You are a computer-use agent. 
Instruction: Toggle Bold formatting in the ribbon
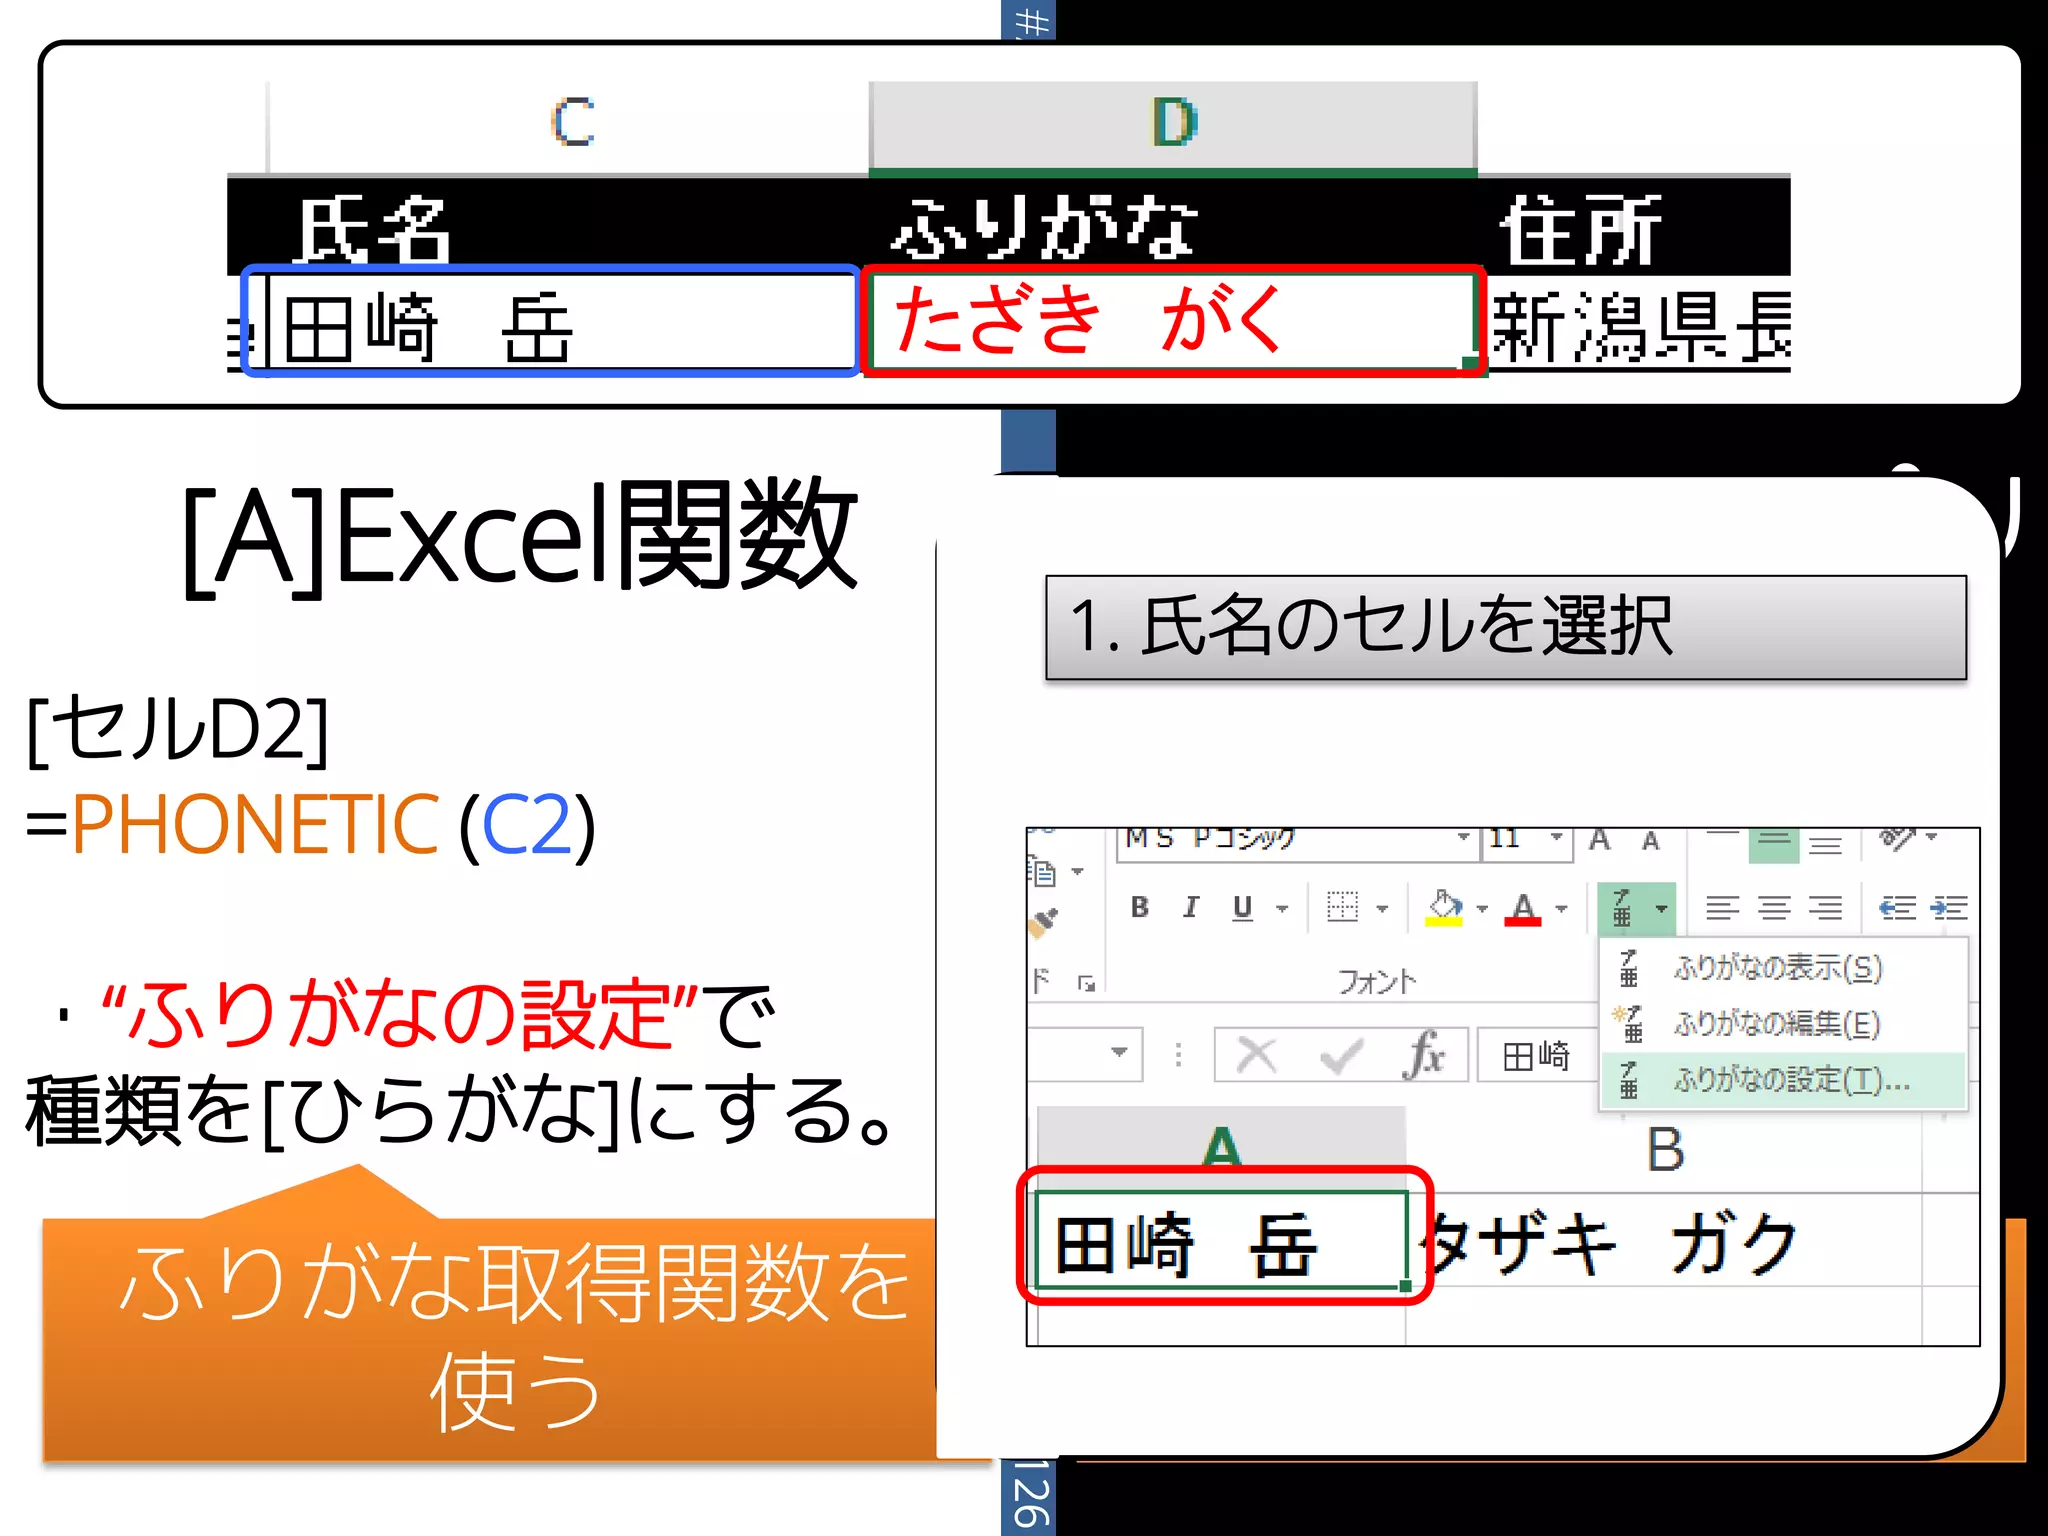click(x=1139, y=907)
